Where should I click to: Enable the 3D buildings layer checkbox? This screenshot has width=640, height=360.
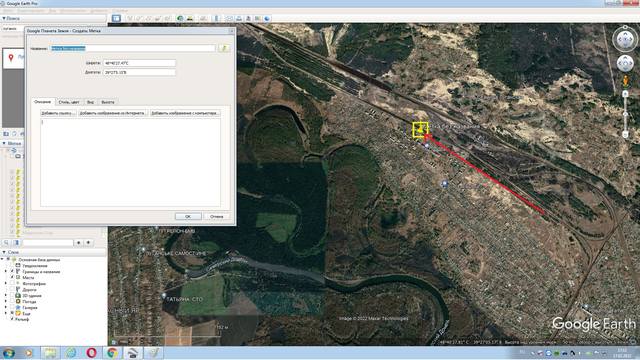click(x=12, y=296)
